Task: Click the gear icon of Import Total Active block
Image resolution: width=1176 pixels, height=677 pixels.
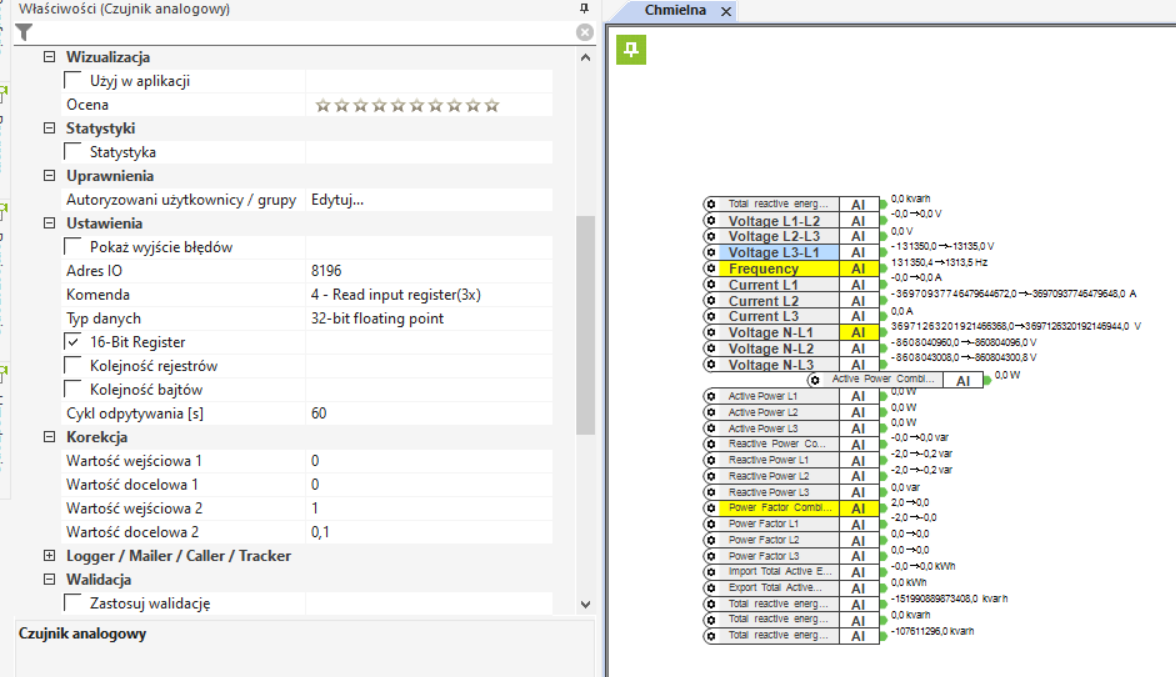Action: pos(711,572)
